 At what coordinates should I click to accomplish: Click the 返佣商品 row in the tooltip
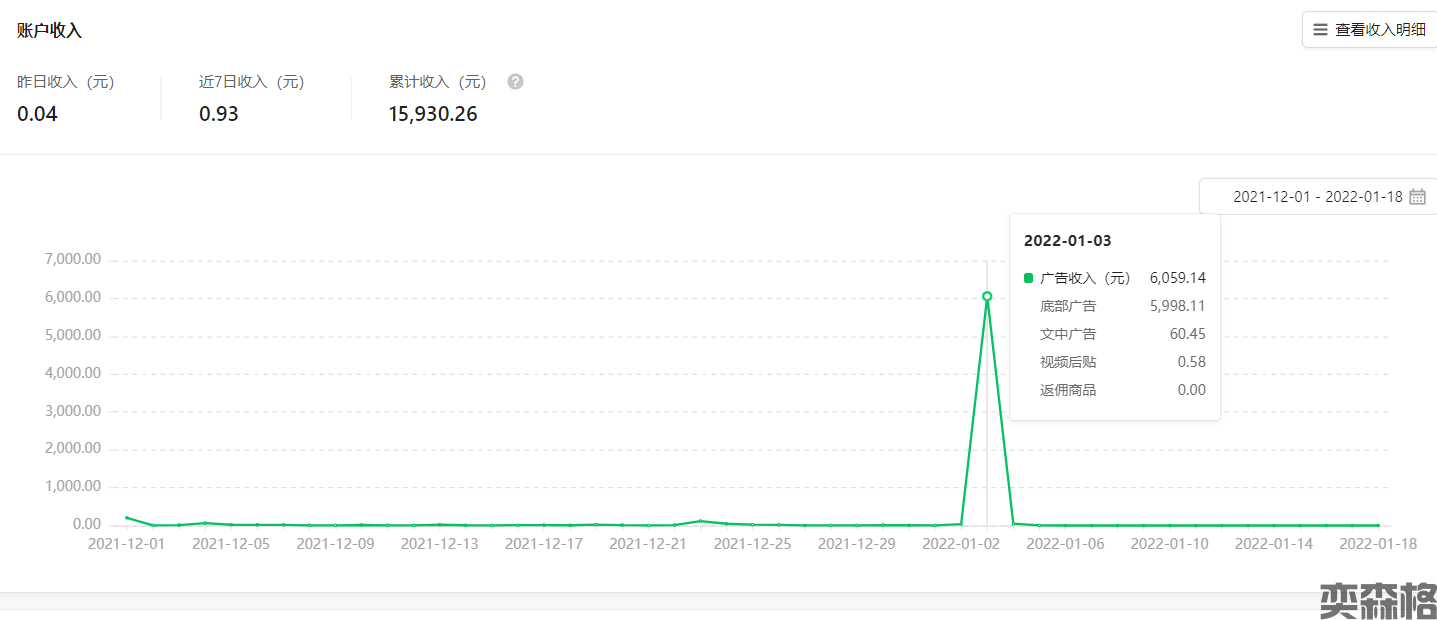tap(1114, 390)
